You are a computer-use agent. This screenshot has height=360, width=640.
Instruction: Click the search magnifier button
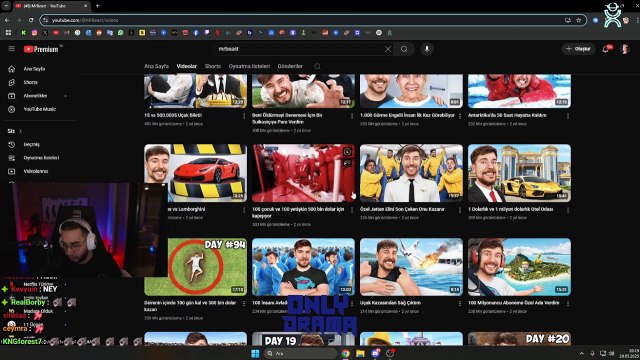click(404, 49)
